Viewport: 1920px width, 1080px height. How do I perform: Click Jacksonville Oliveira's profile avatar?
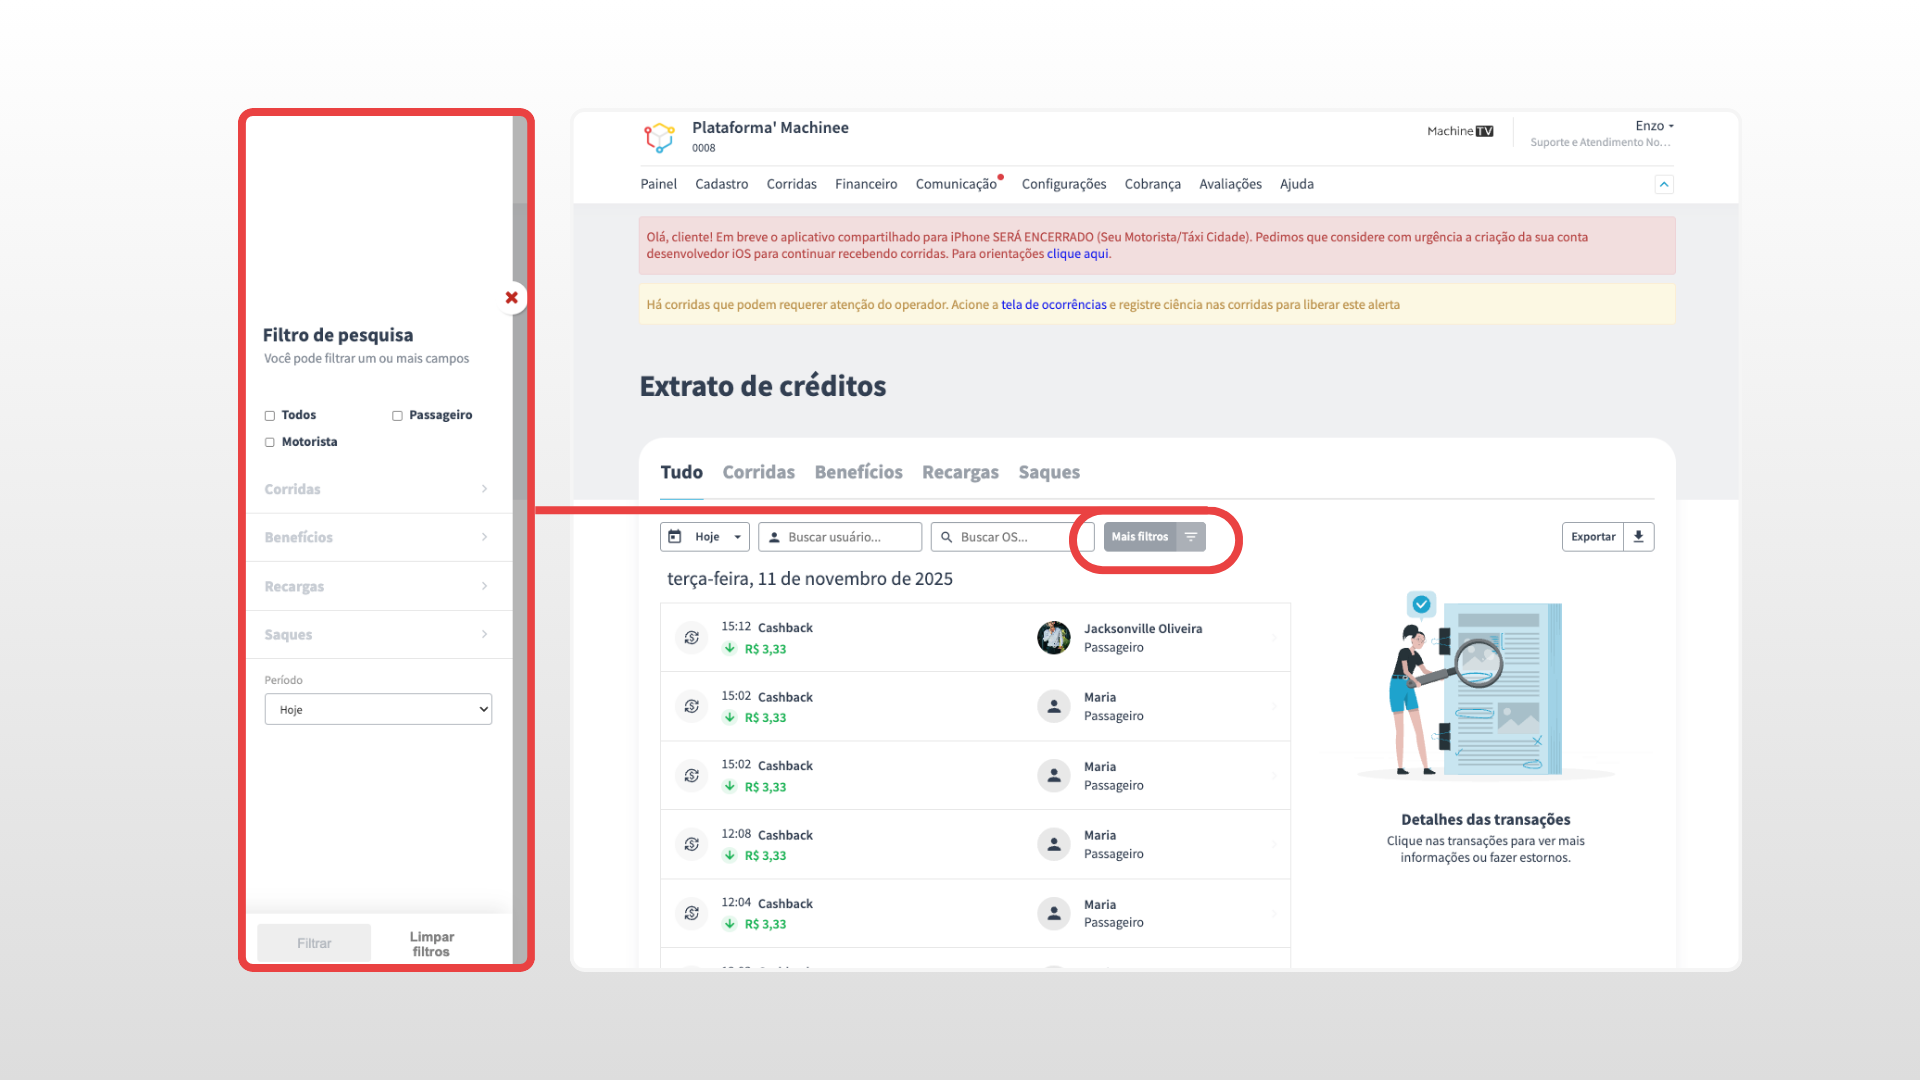pyautogui.click(x=1053, y=638)
